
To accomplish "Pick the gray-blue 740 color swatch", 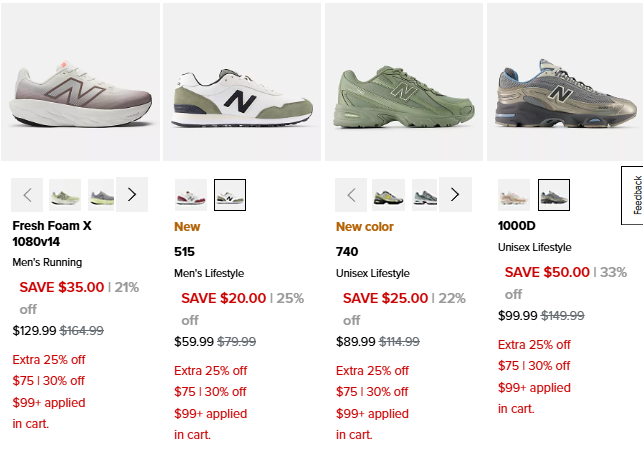I will pos(424,194).
